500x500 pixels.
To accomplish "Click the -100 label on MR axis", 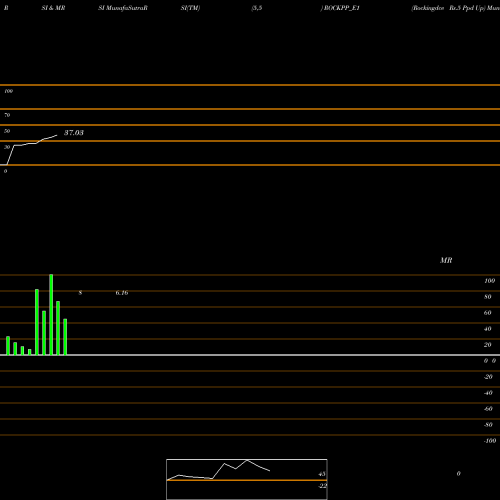I will (x=490, y=441).
